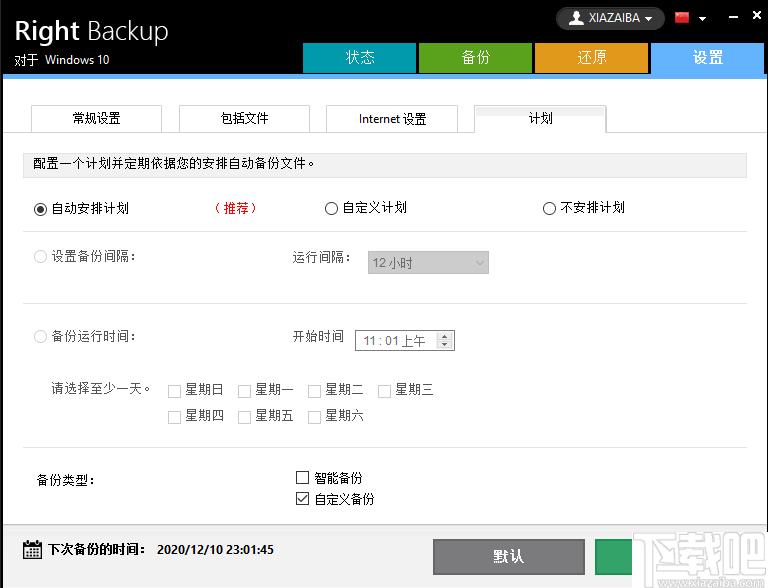The image size is (768, 588).
Task: Click the calendar icon by next backup time
Action: 32,550
